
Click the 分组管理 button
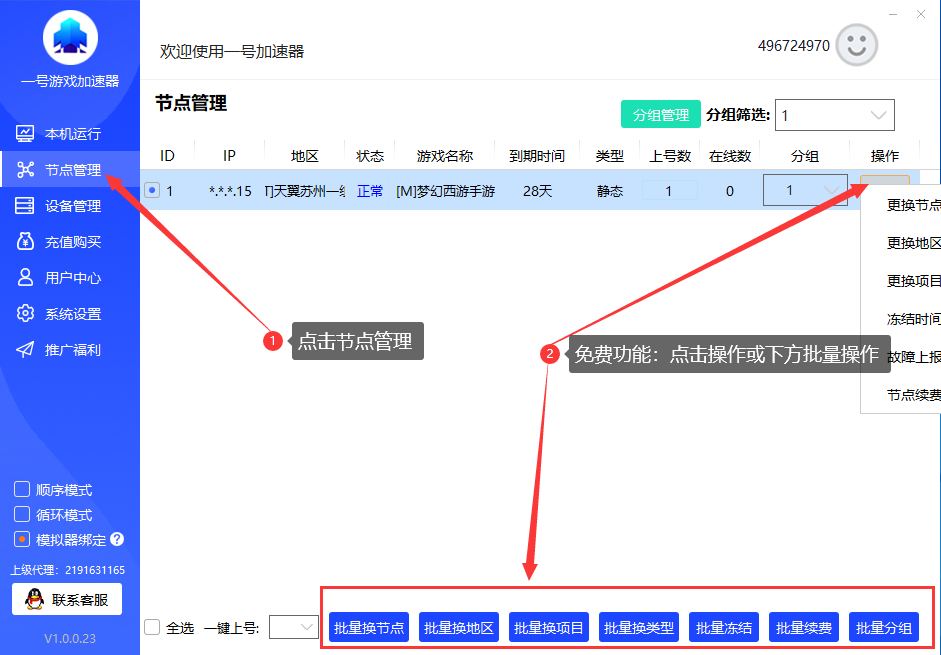pos(661,114)
